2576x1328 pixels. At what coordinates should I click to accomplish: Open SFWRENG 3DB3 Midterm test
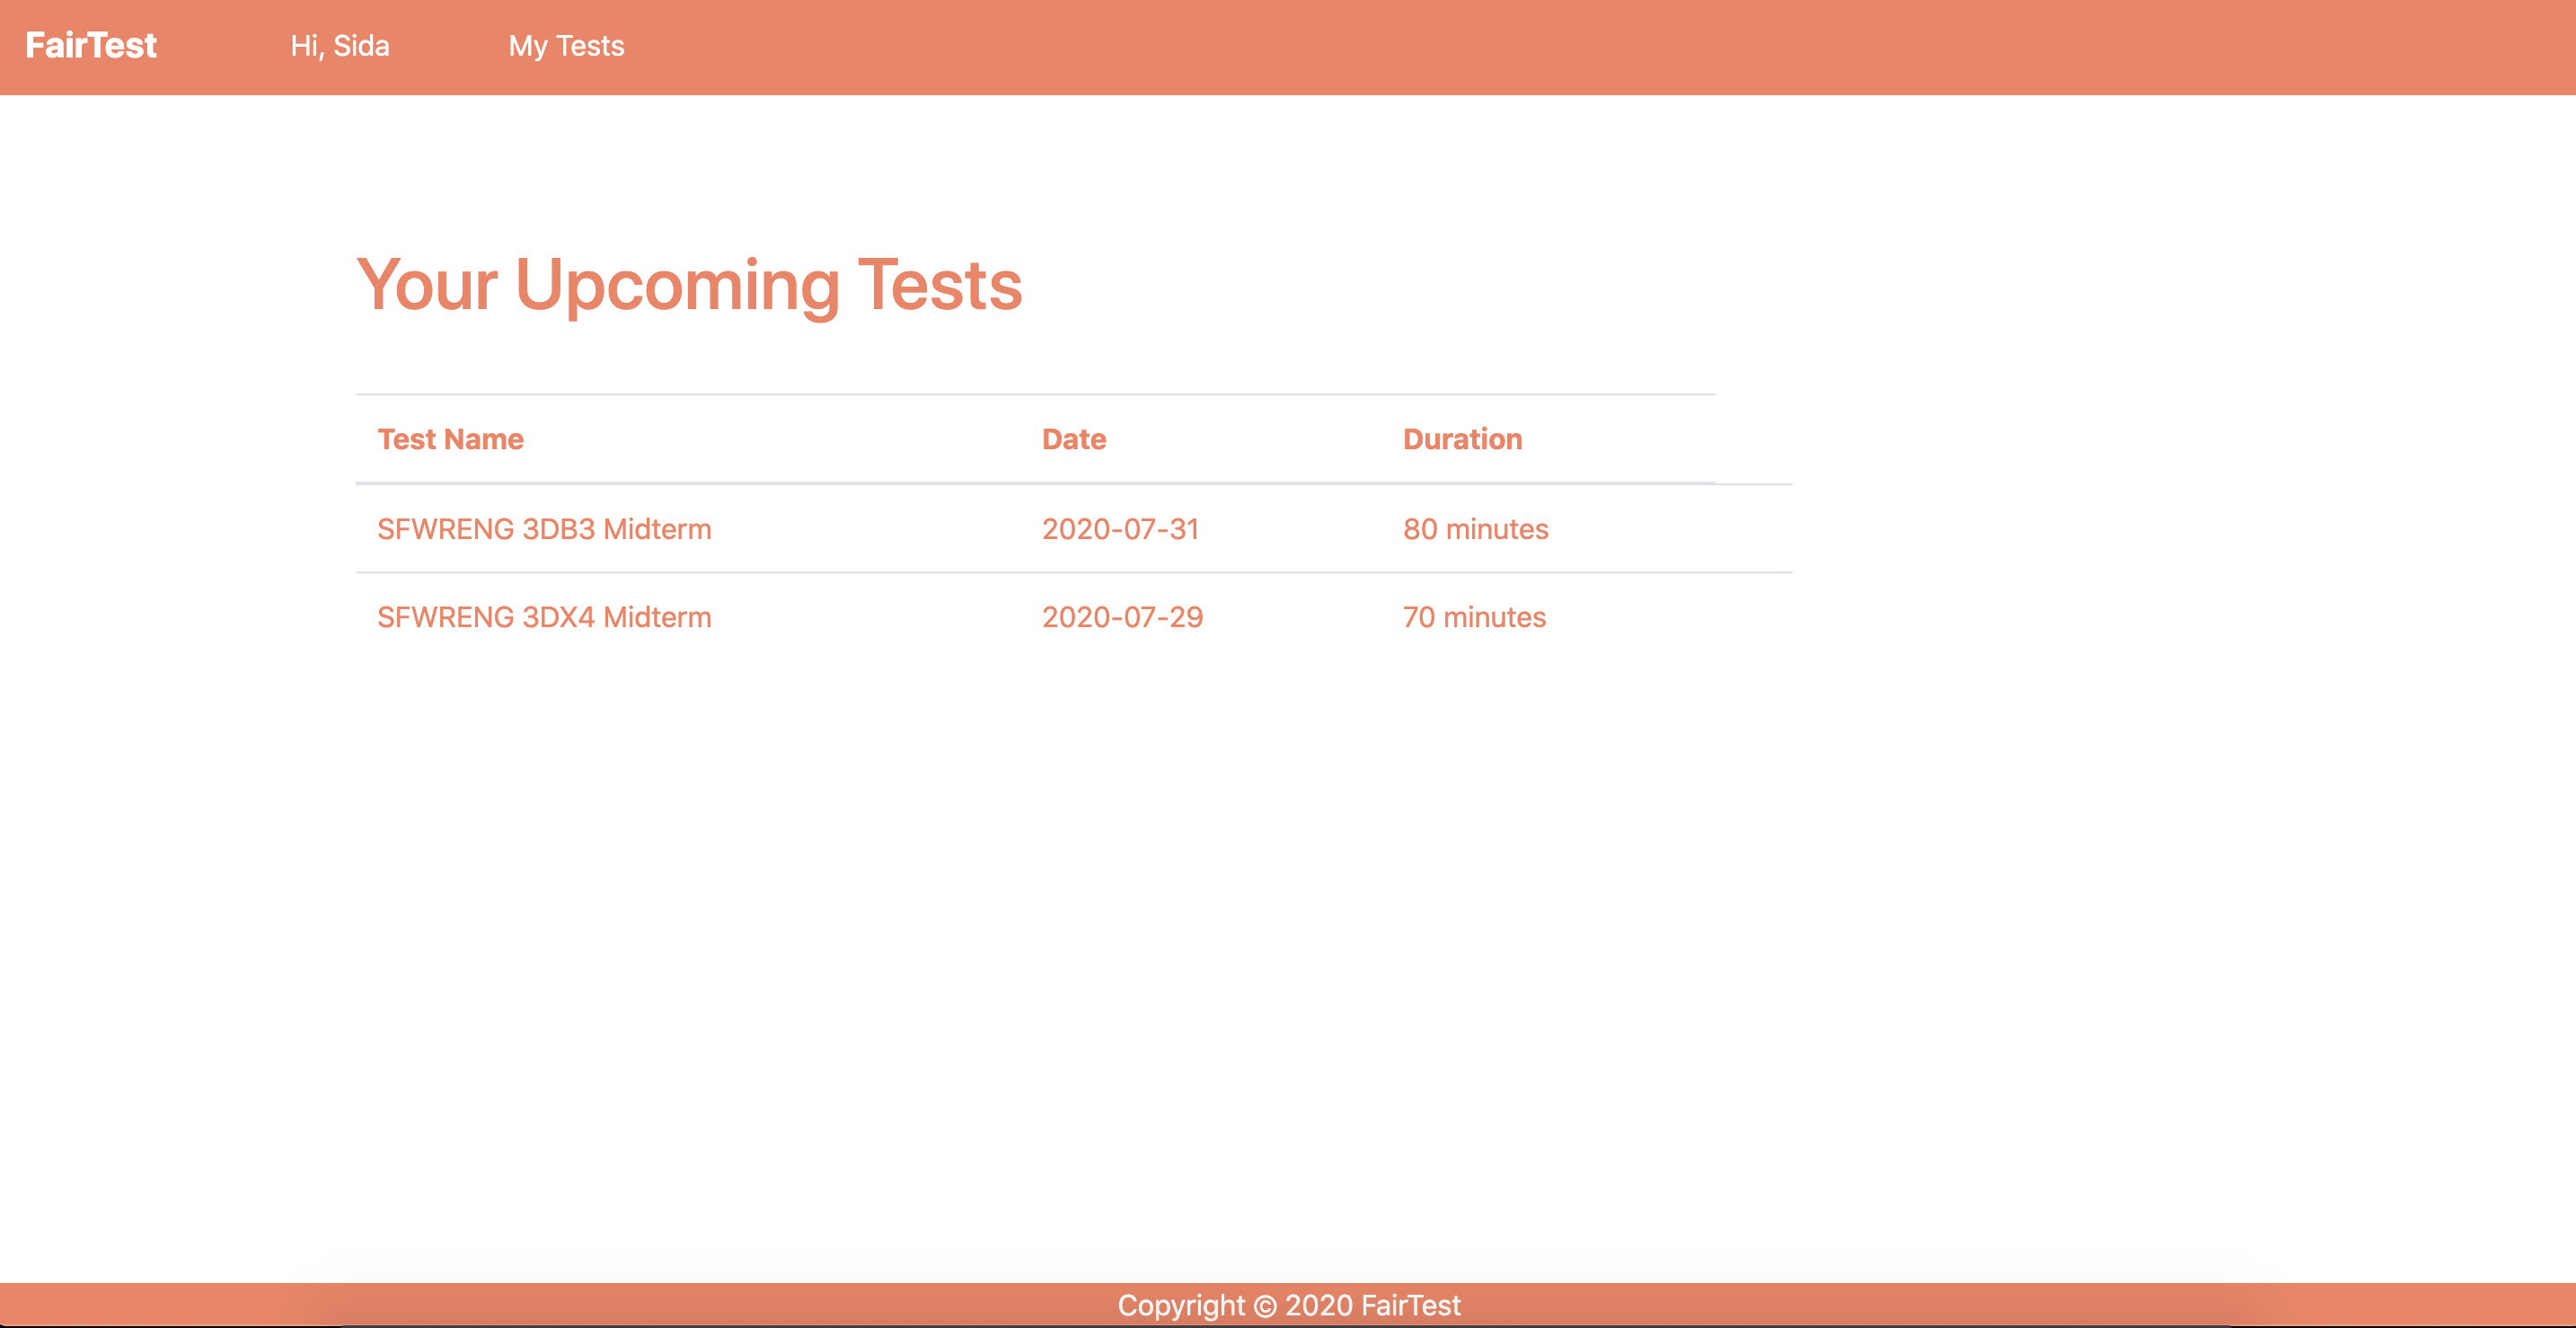pyautogui.click(x=544, y=529)
